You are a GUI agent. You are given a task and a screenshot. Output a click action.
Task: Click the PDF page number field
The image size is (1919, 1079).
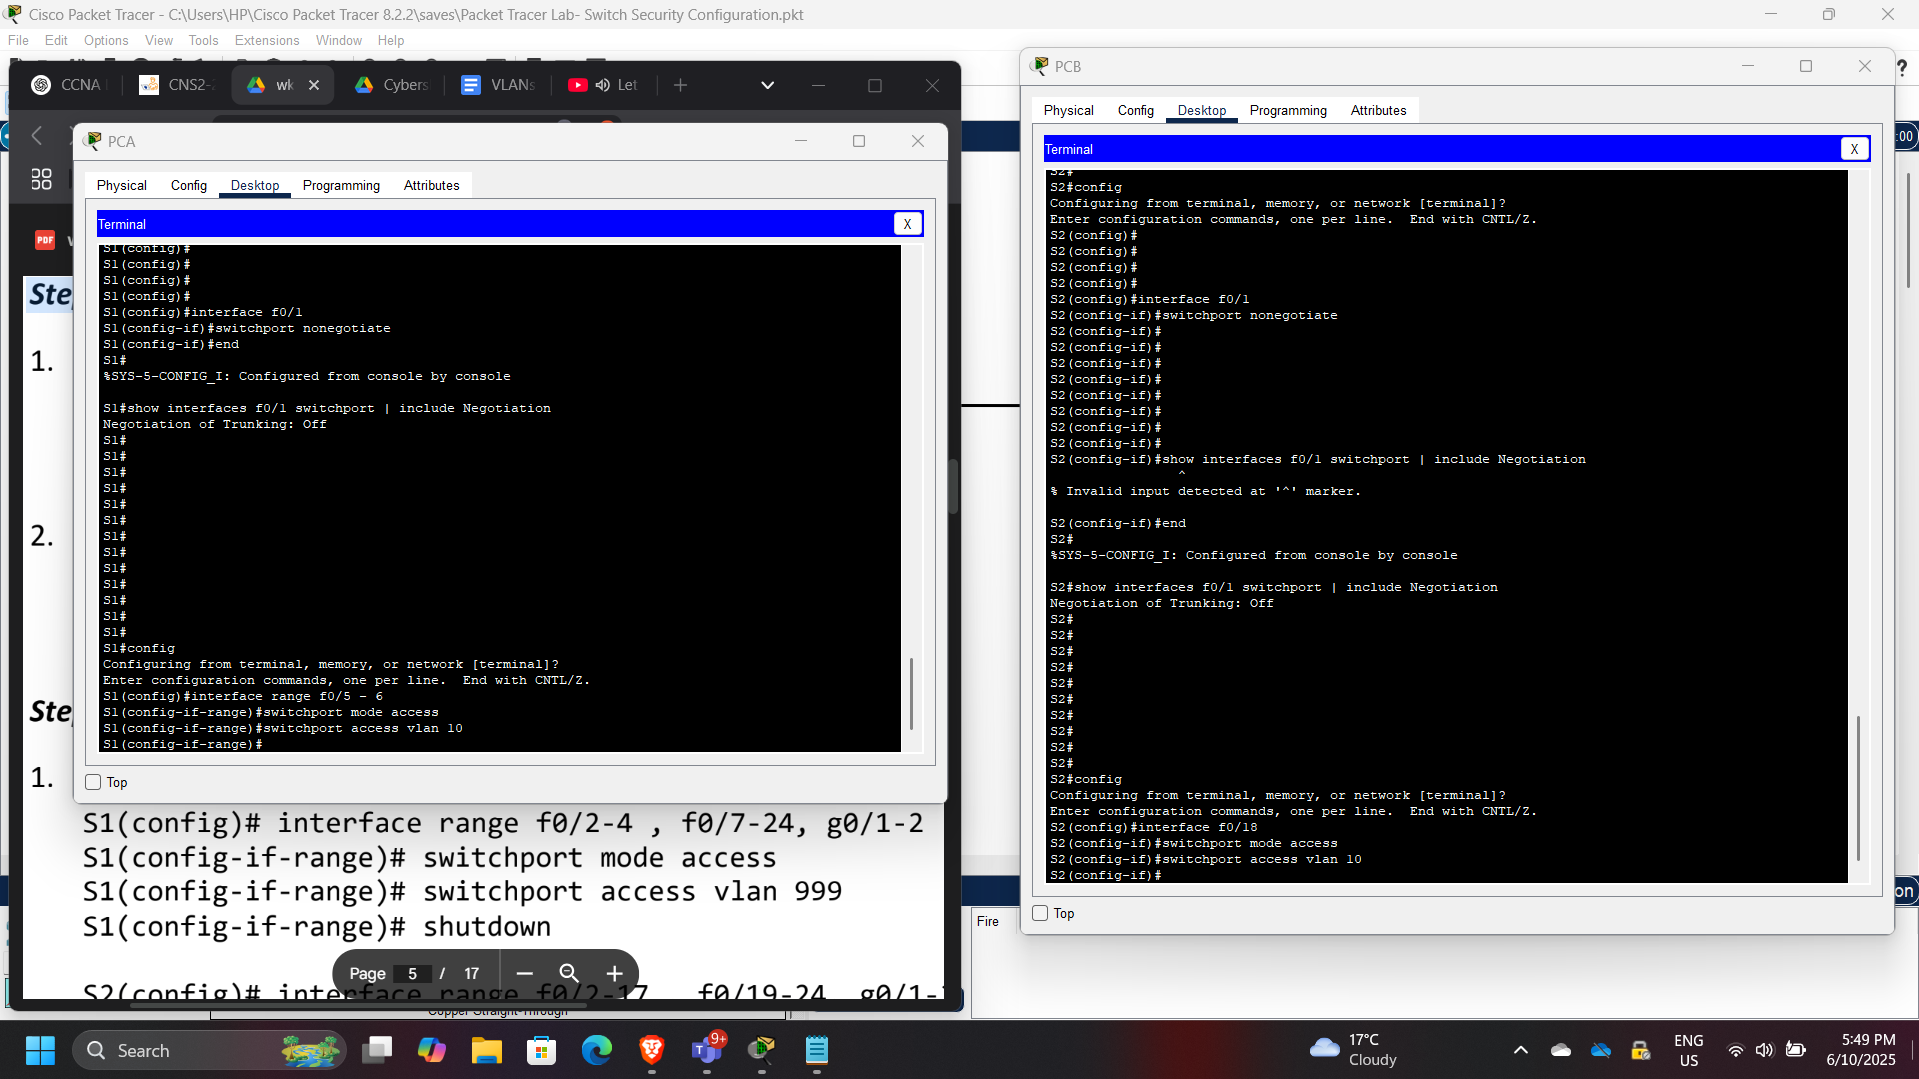(x=412, y=973)
